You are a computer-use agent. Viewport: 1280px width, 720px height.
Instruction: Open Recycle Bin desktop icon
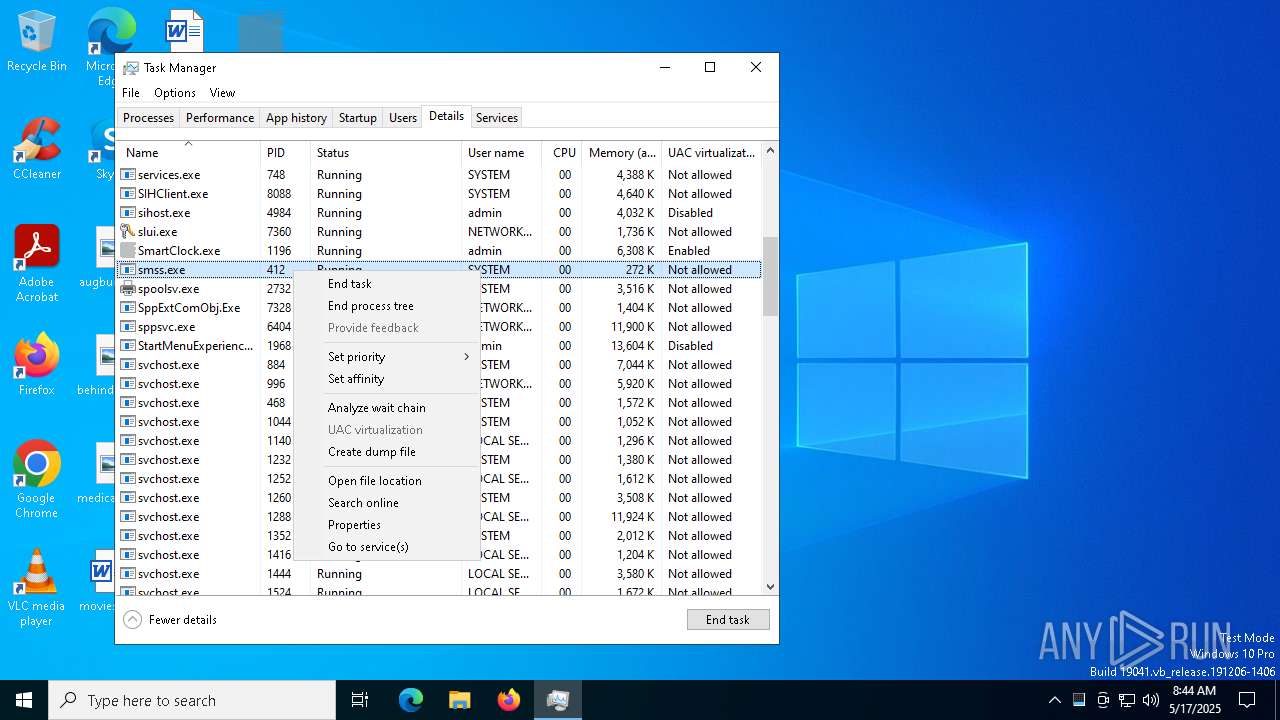point(36,40)
